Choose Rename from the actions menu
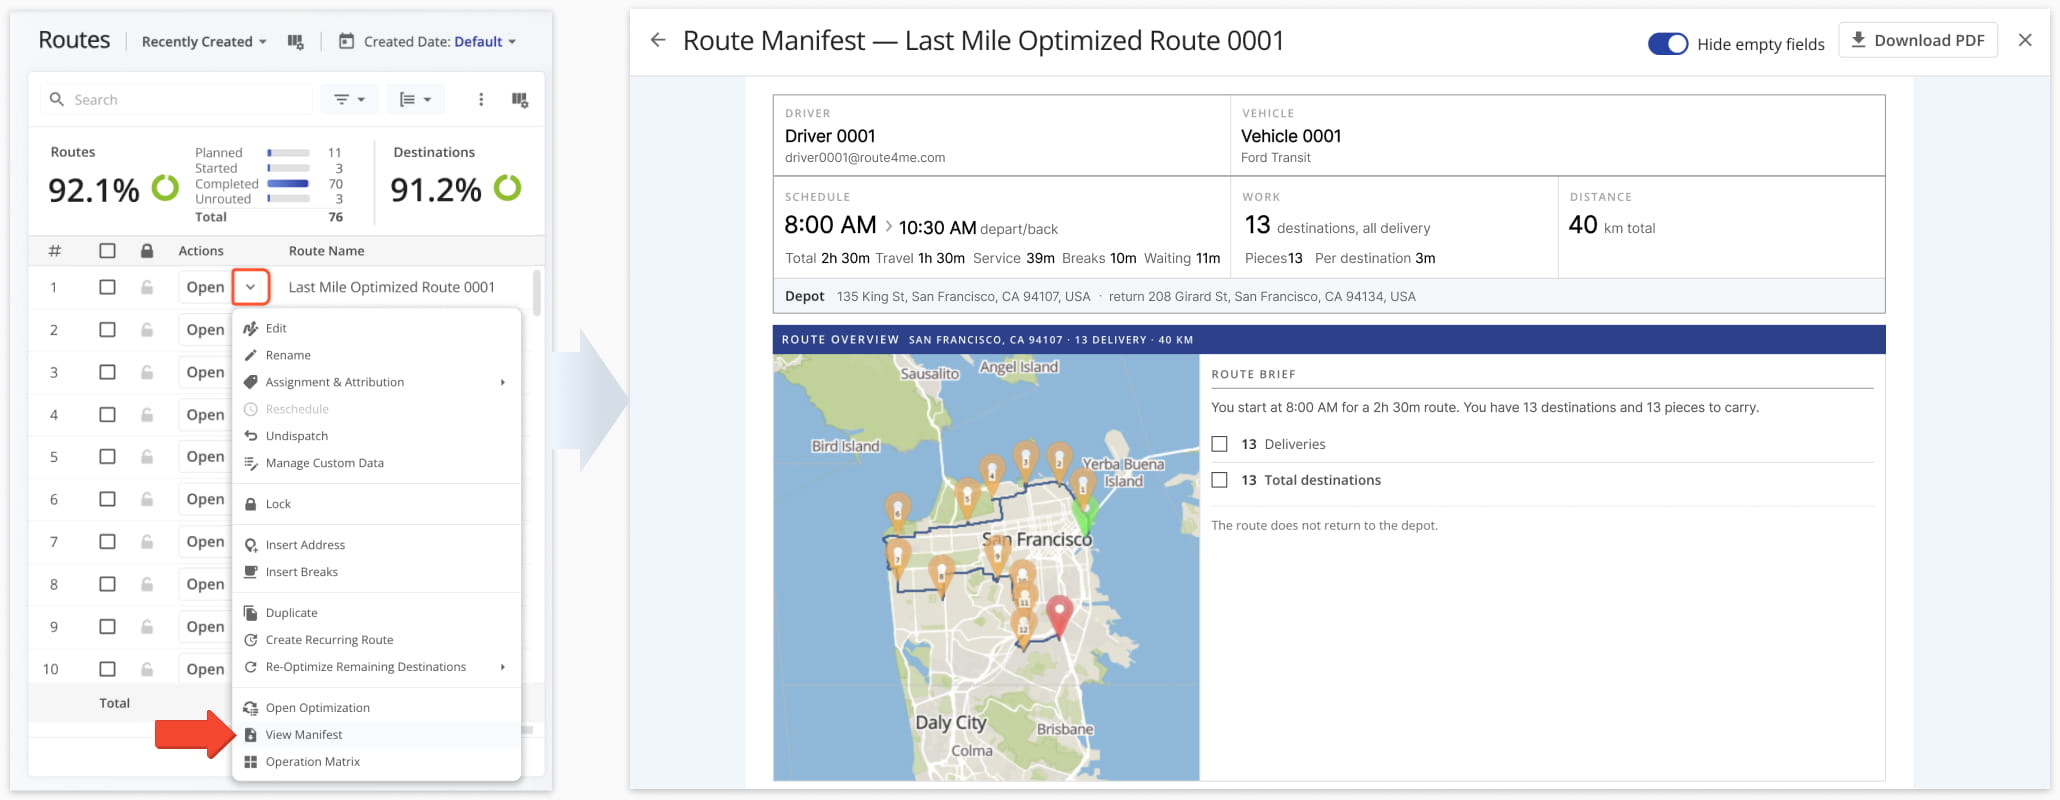 tap(376, 355)
